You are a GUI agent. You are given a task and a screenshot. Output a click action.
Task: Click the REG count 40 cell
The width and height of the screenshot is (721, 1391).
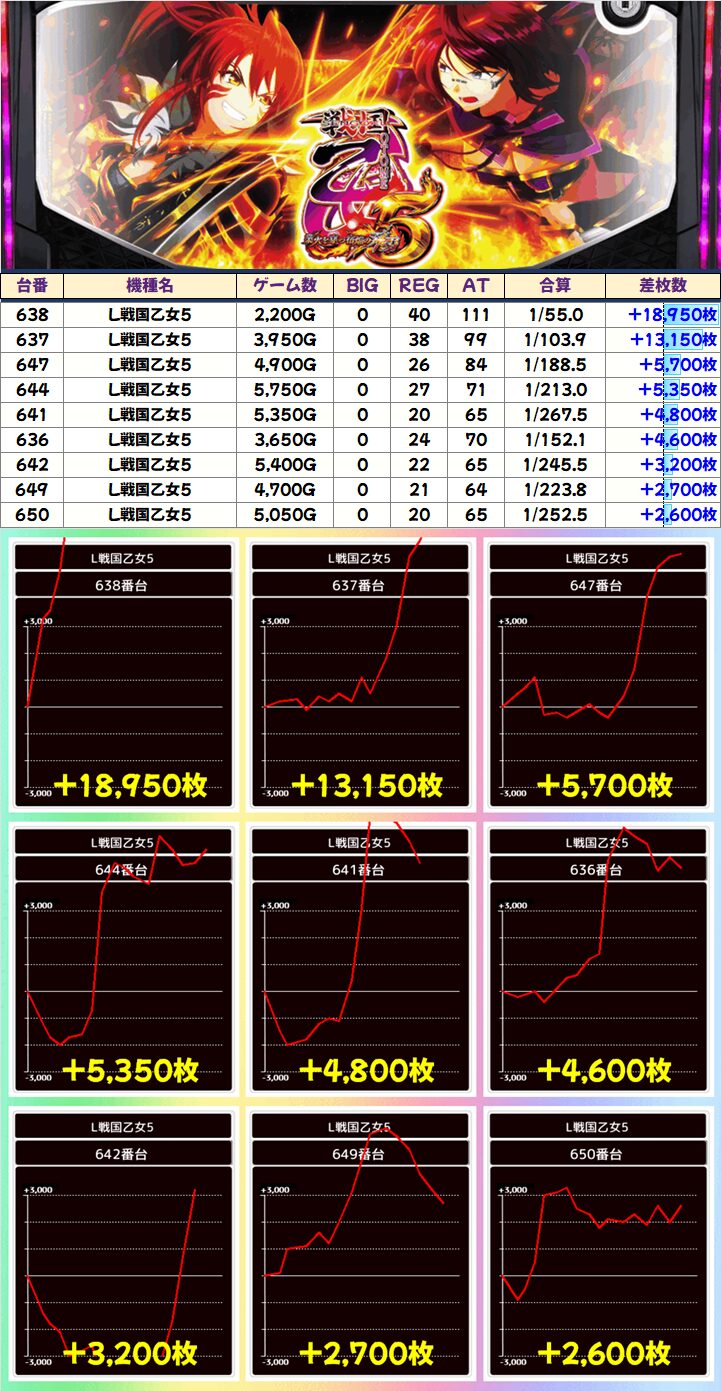(419, 314)
